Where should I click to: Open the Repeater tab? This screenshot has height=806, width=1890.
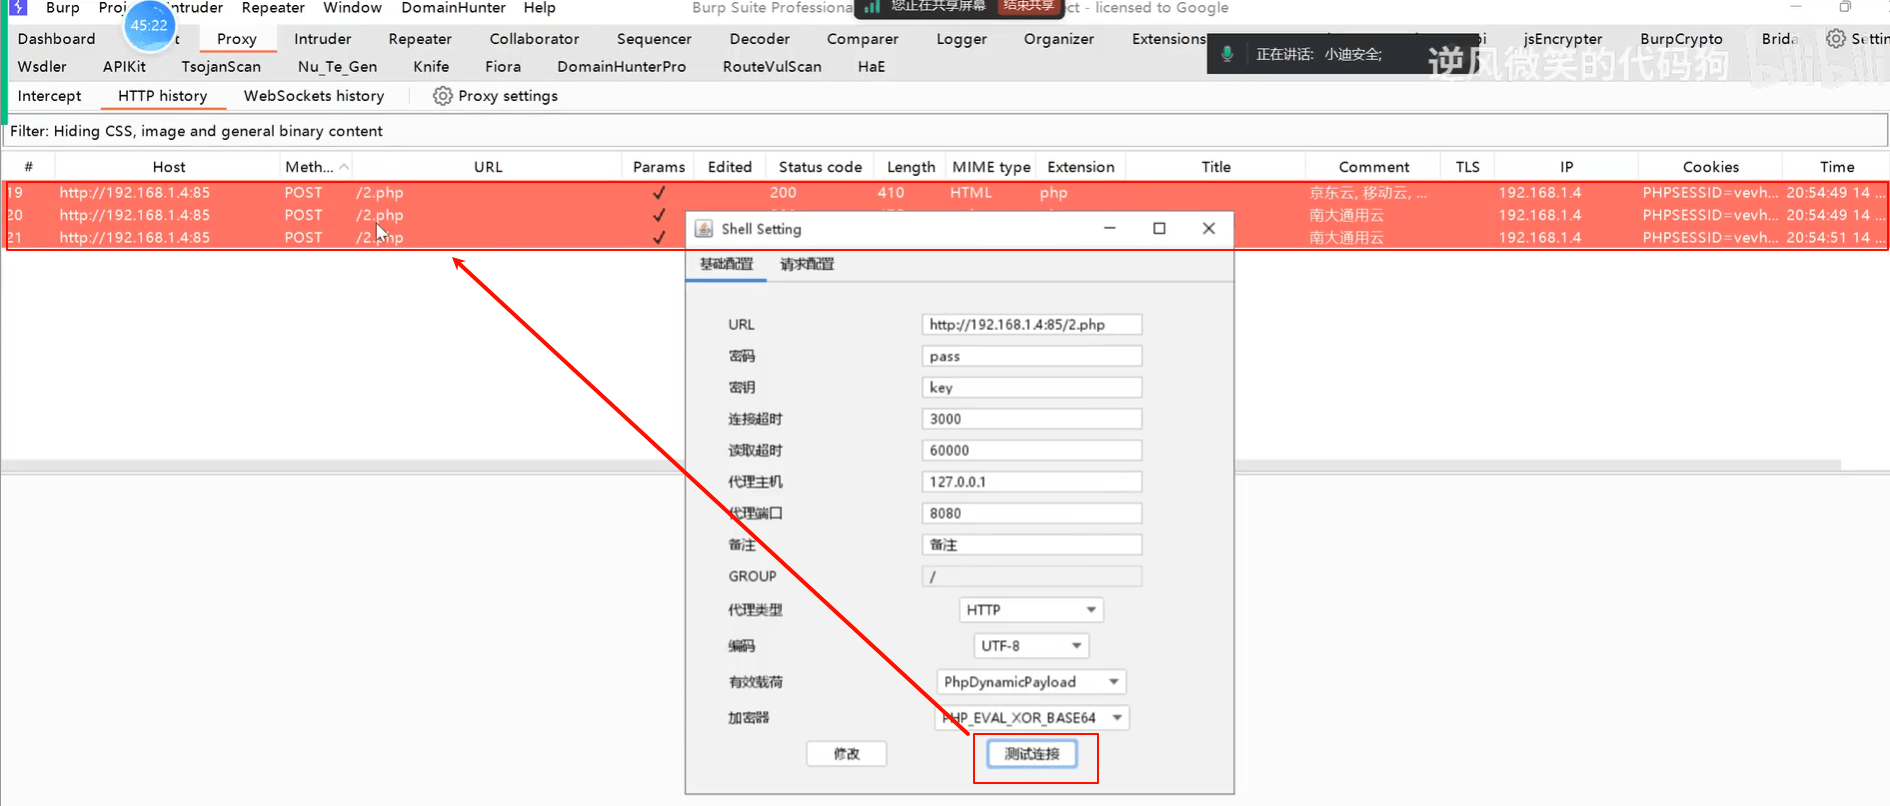click(420, 39)
